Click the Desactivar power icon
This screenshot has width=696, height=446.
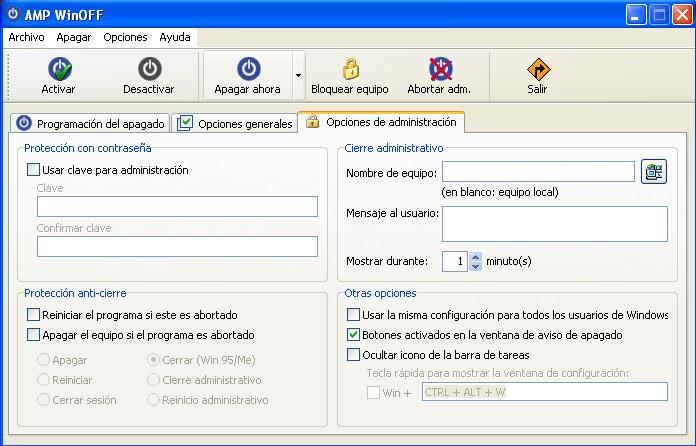point(150,69)
